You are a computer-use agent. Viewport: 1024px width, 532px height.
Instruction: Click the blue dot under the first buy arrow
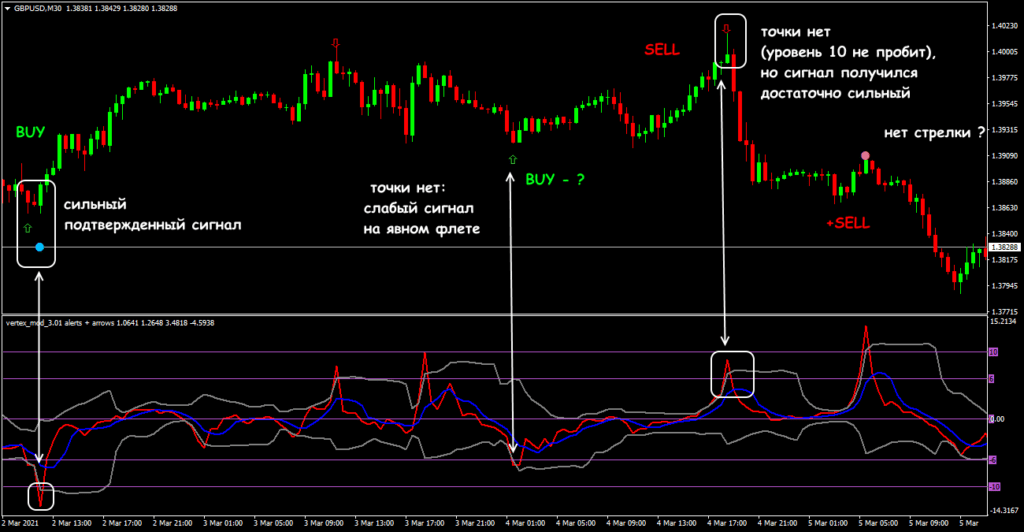[39, 246]
